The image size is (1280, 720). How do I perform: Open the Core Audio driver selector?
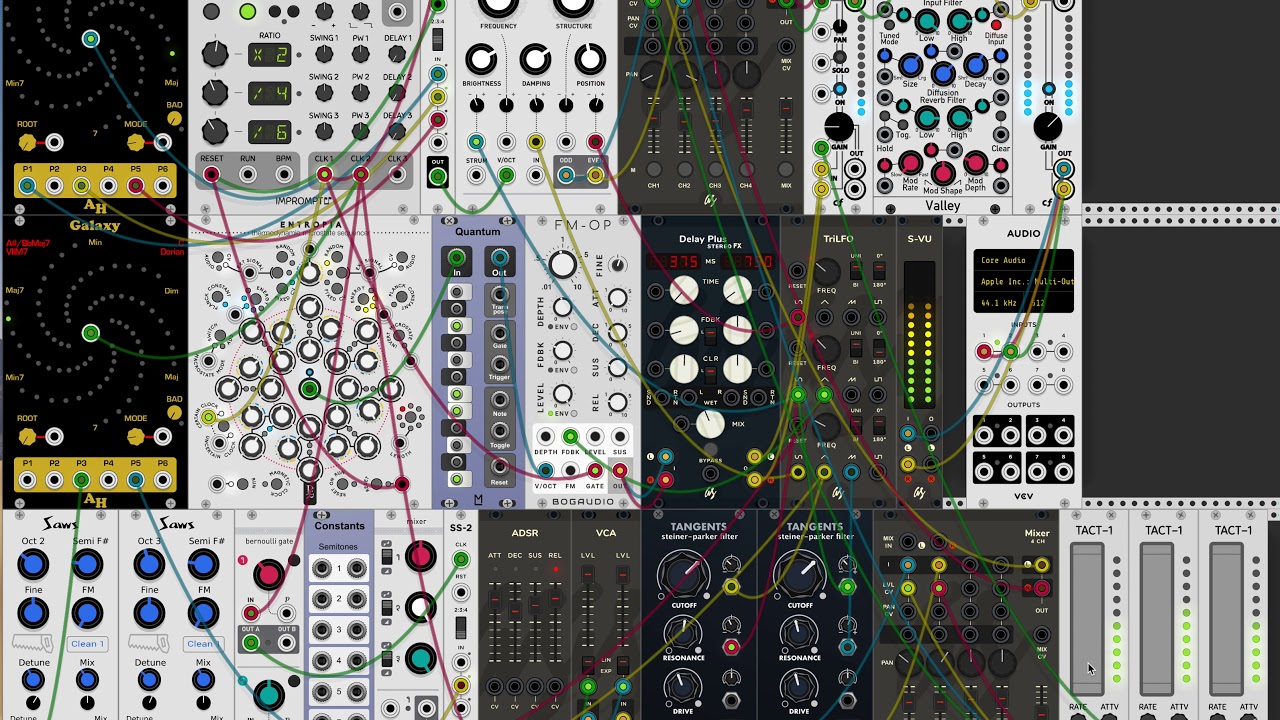click(1023, 261)
